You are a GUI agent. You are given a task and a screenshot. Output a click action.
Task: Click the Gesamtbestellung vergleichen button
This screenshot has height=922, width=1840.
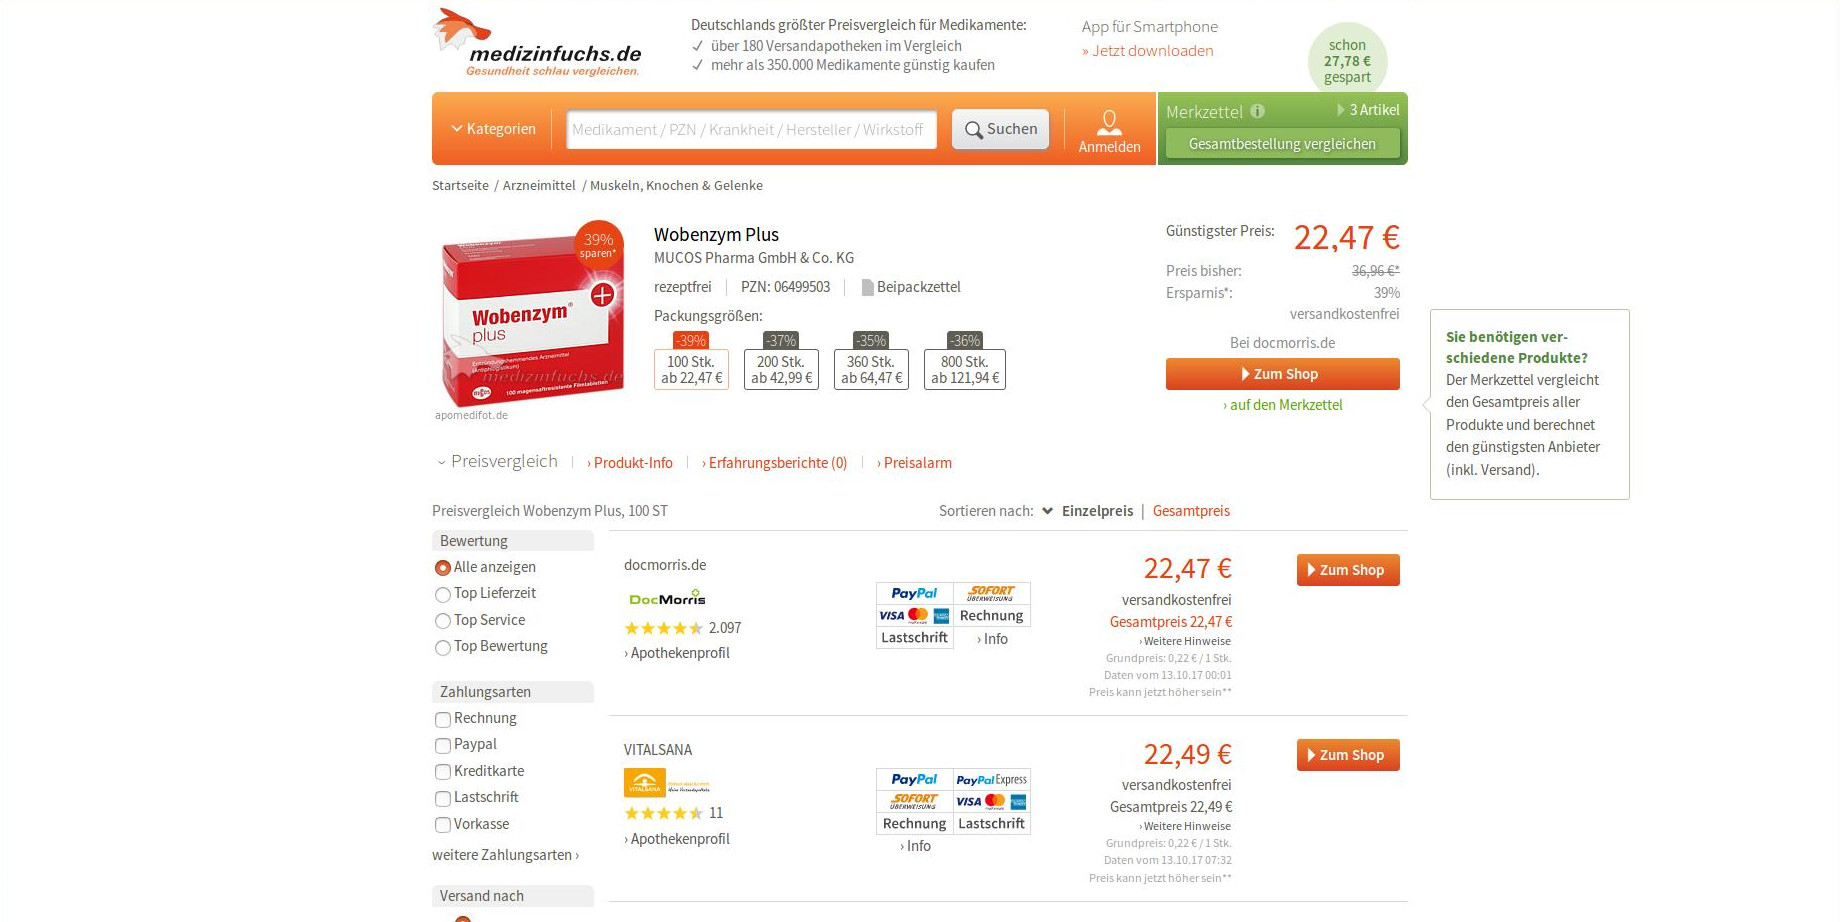[1282, 144]
